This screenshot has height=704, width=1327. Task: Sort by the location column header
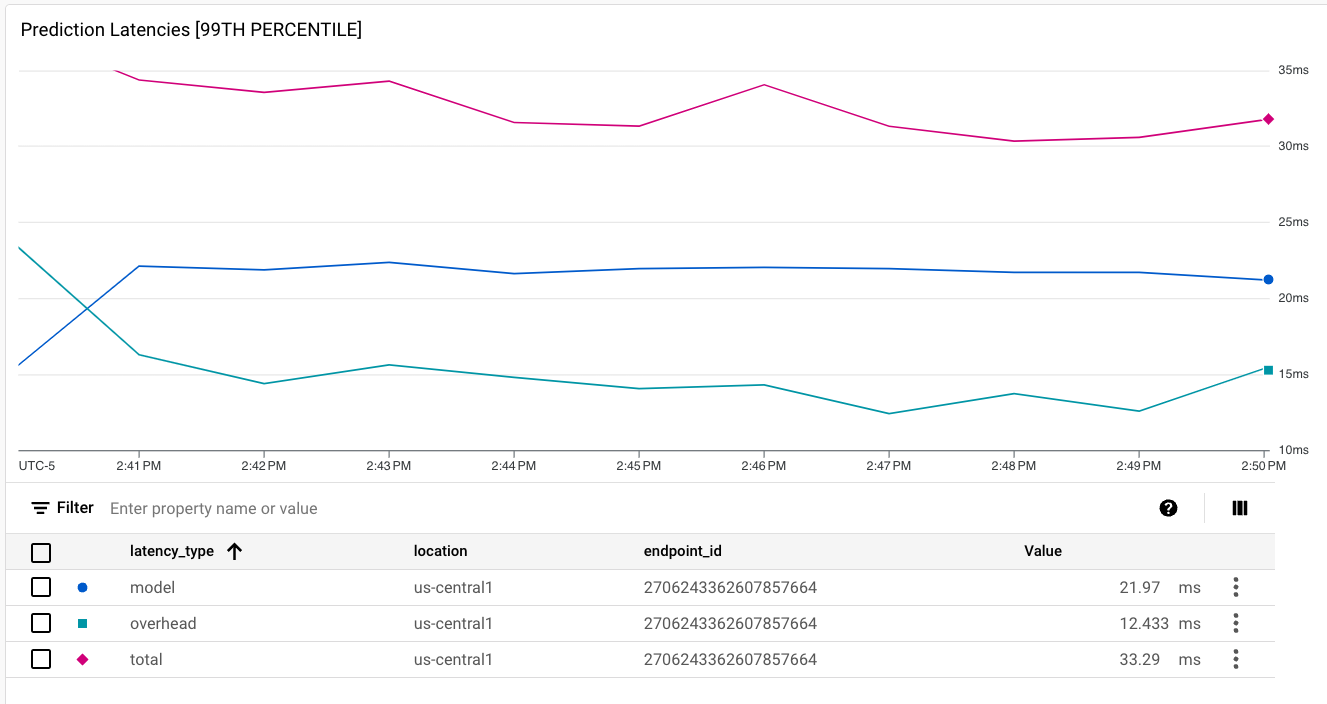click(x=440, y=551)
